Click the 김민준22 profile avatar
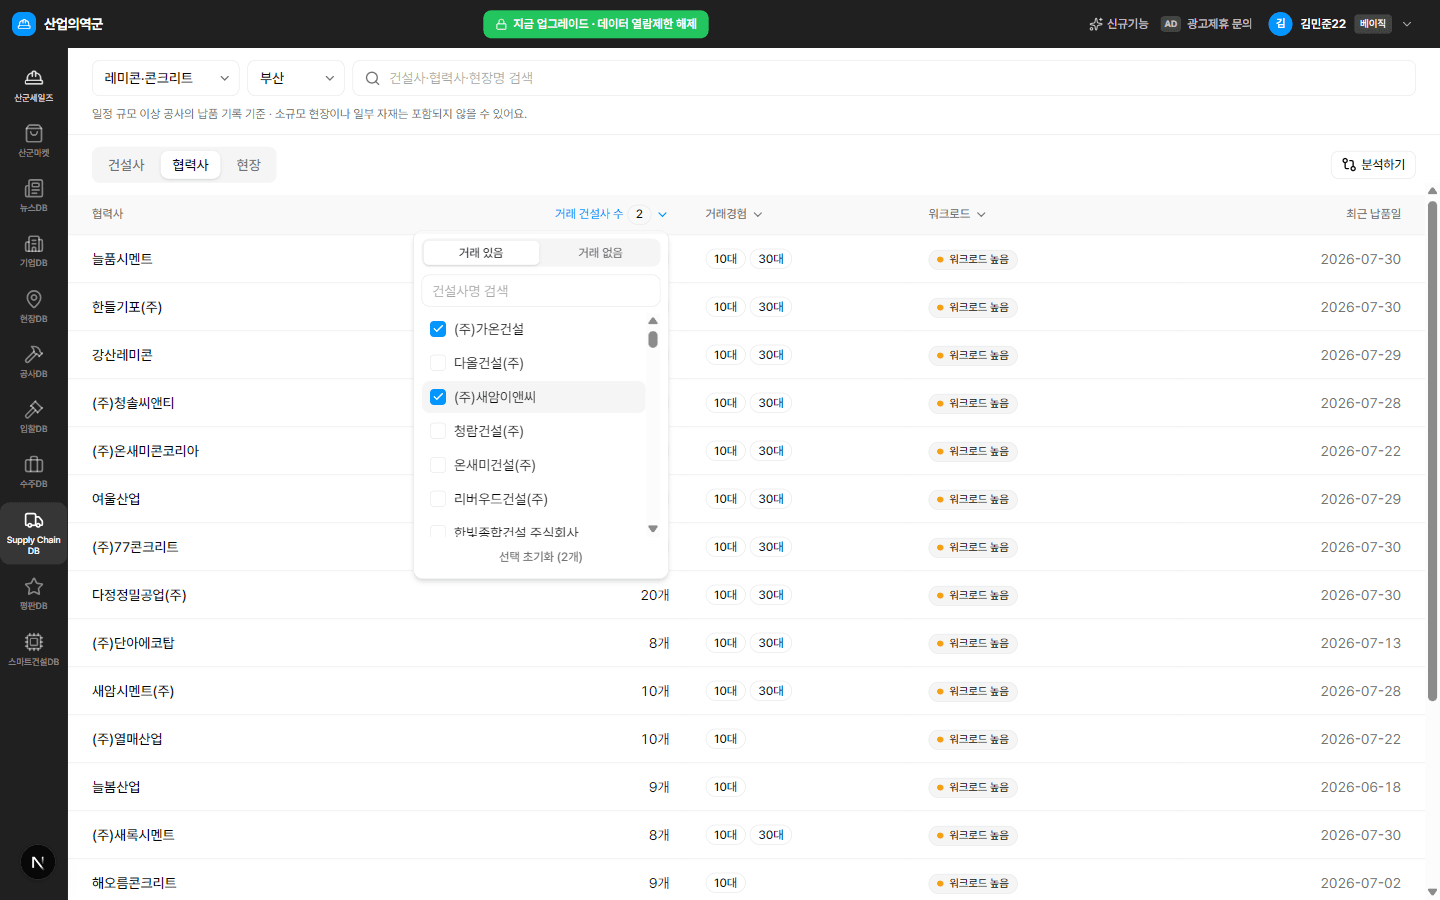This screenshot has height=900, width=1440. [1280, 24]
